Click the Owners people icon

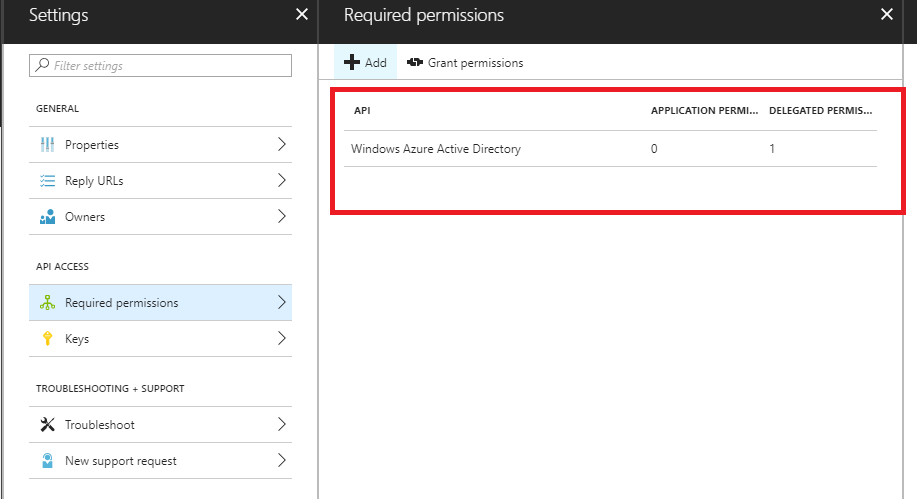(x=47, y=217)
